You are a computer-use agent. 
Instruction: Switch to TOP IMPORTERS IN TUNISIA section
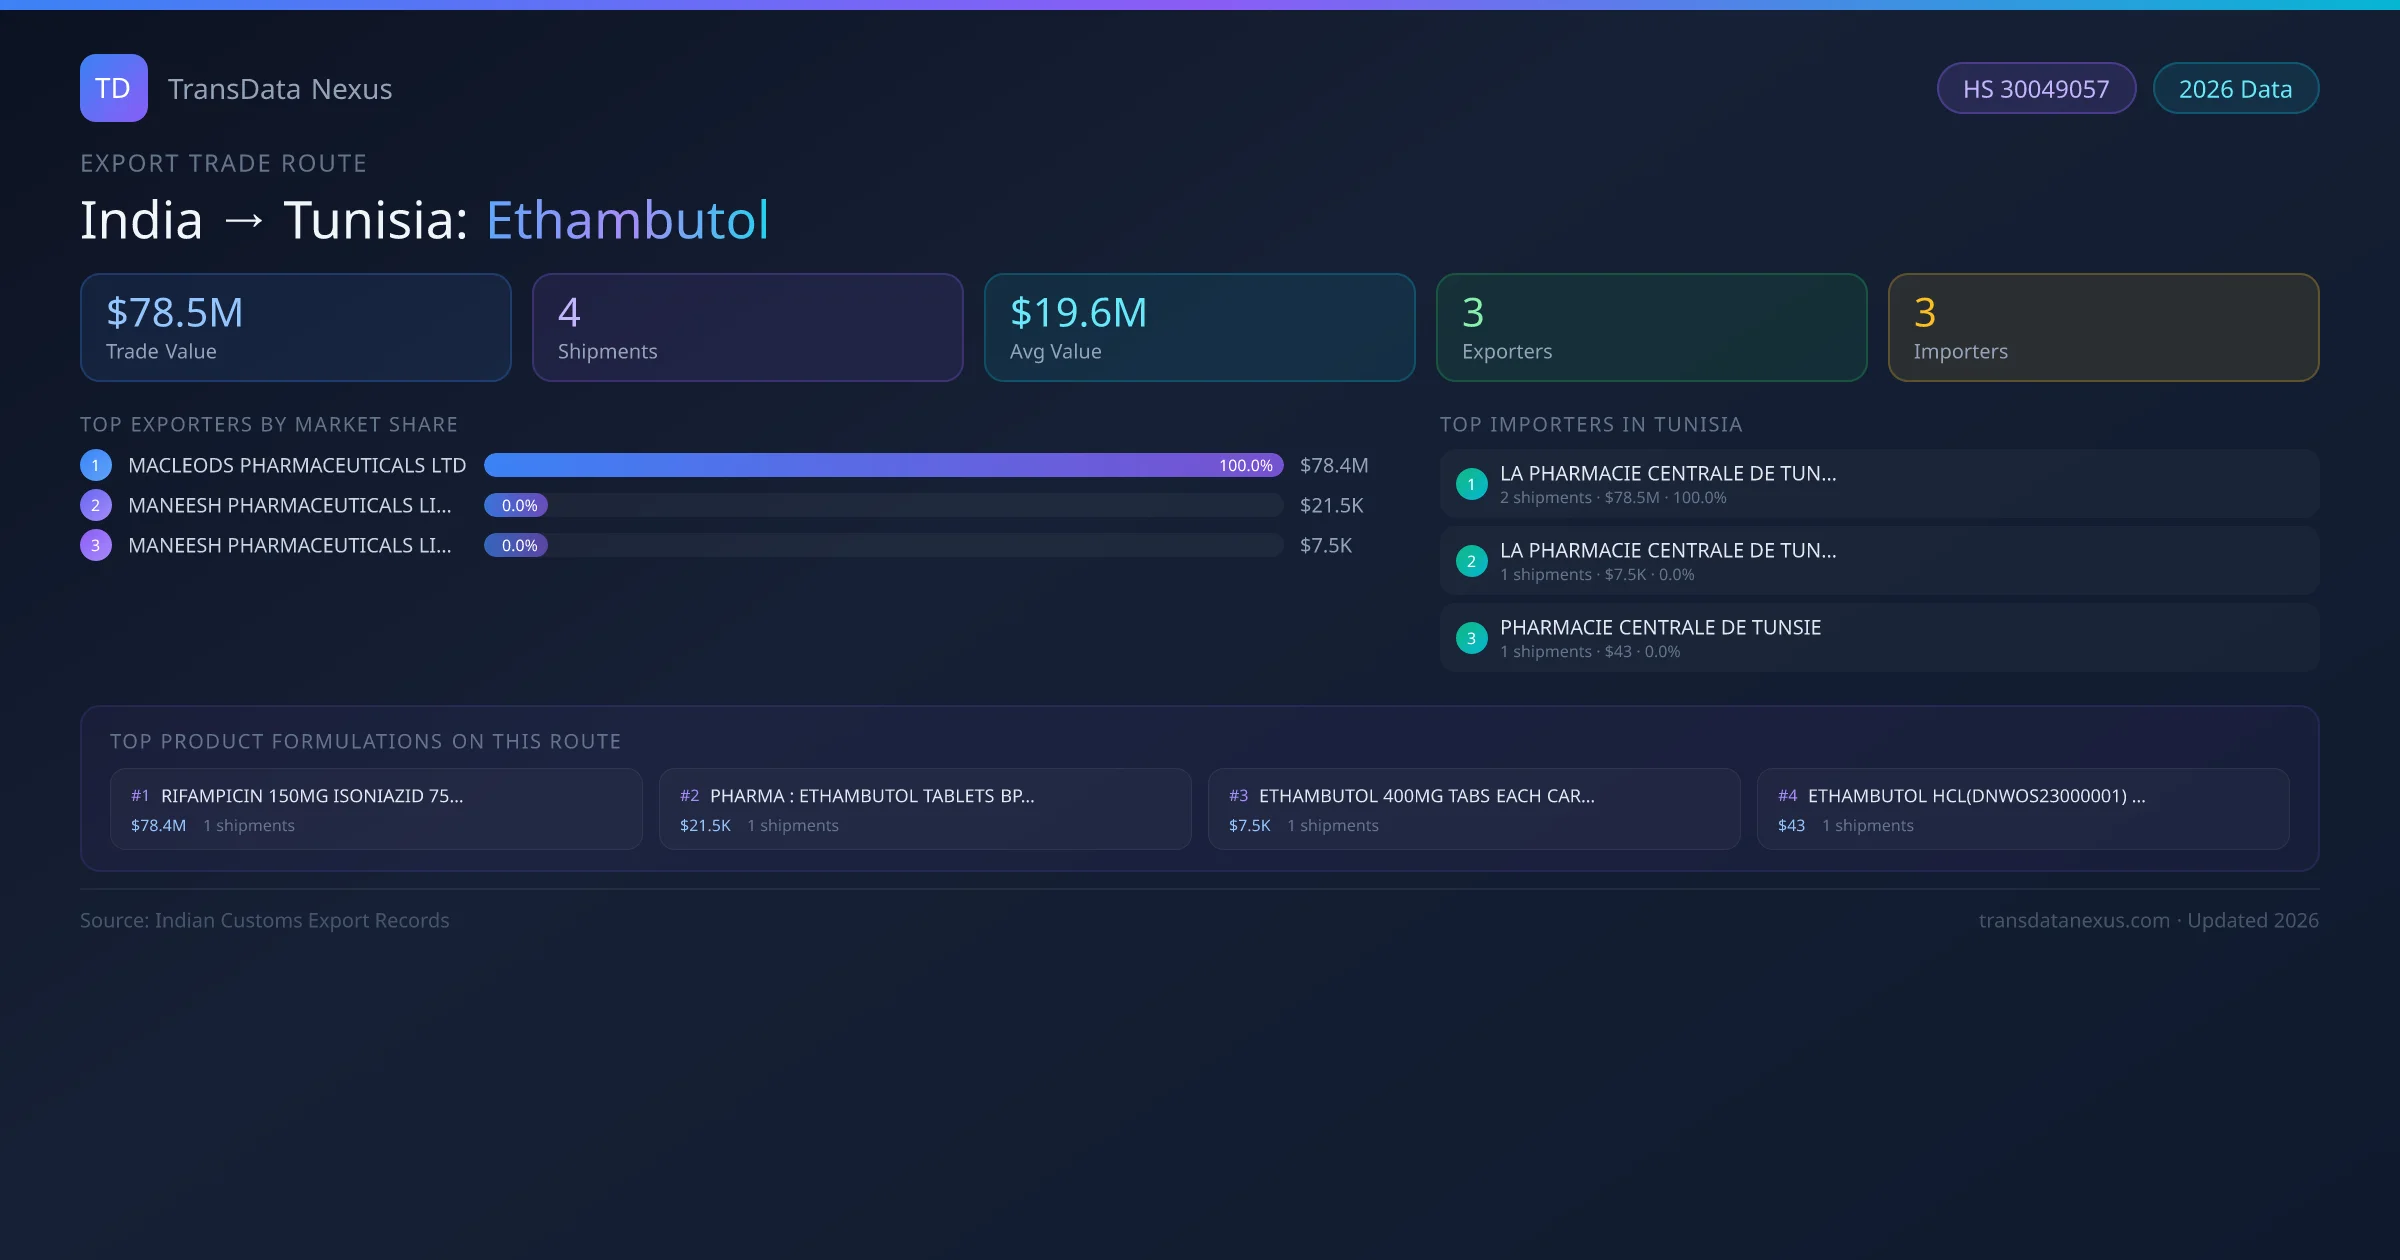pyautogui.click(x=1593, y=424)
